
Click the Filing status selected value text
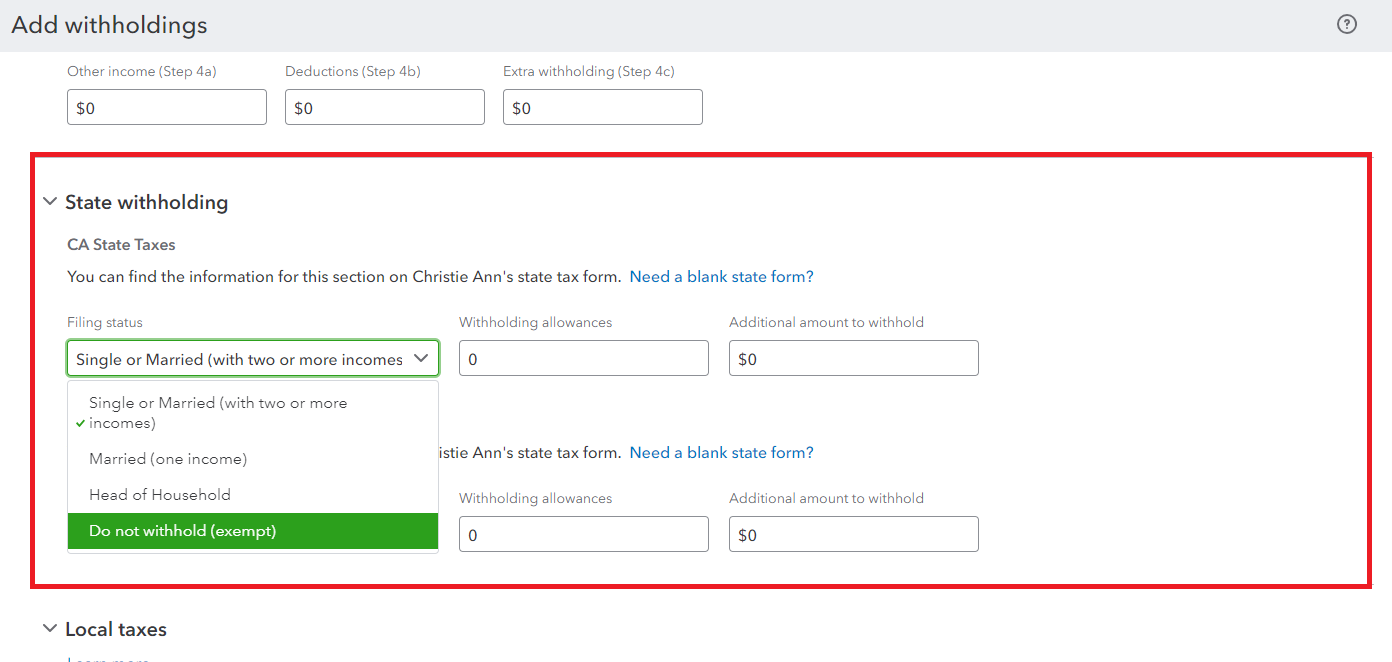coord(238,359)
